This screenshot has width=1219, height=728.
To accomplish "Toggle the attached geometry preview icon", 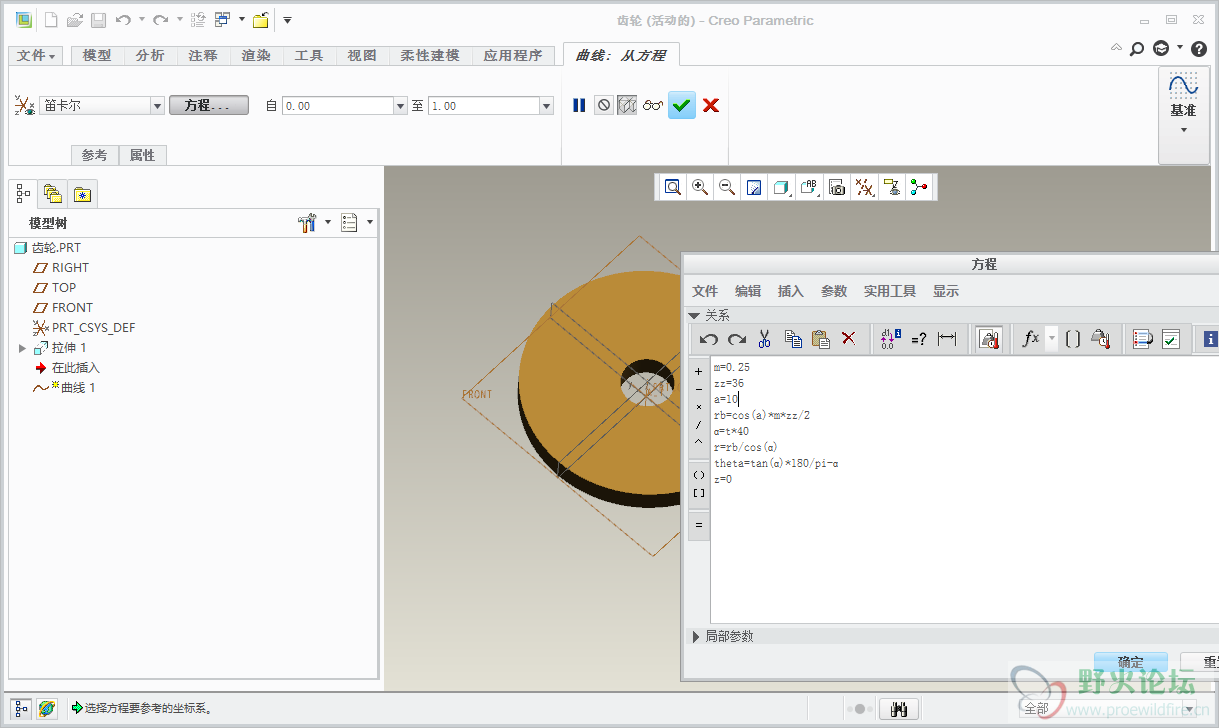I will point(628,105).
